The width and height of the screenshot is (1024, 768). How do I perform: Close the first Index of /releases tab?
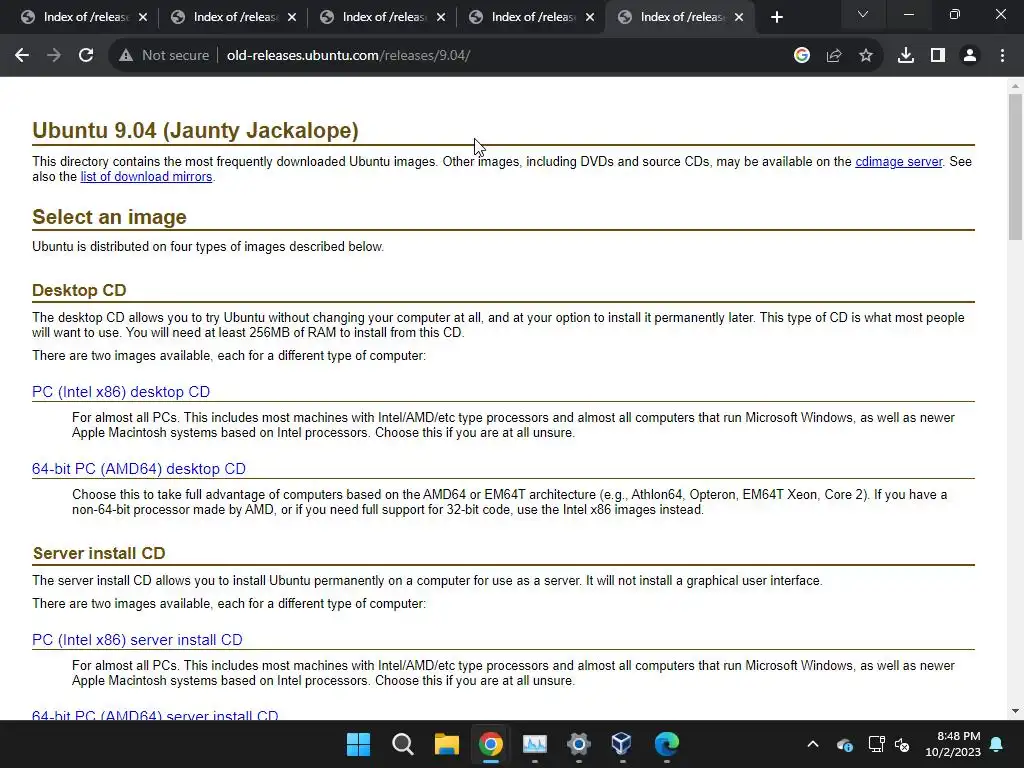tap(143, 17)
